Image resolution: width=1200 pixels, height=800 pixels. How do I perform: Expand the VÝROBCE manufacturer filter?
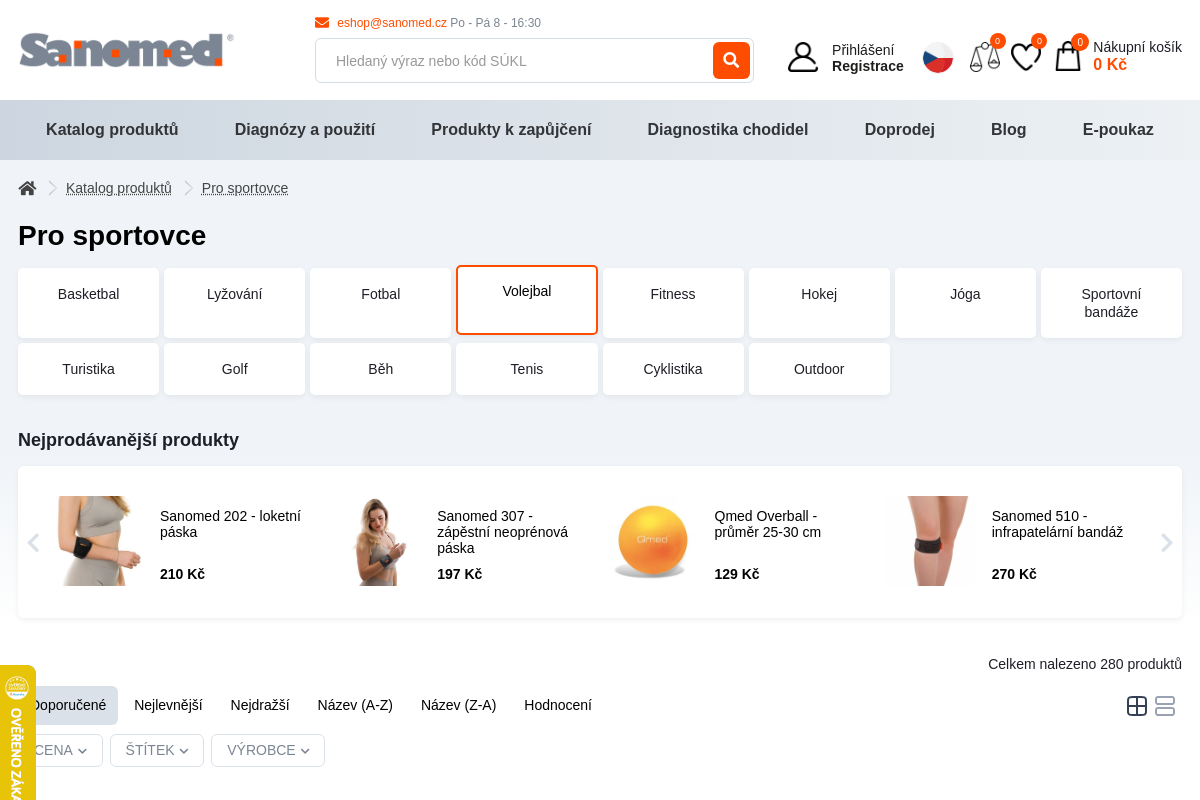pyautogui.click(x=268, y=750)
